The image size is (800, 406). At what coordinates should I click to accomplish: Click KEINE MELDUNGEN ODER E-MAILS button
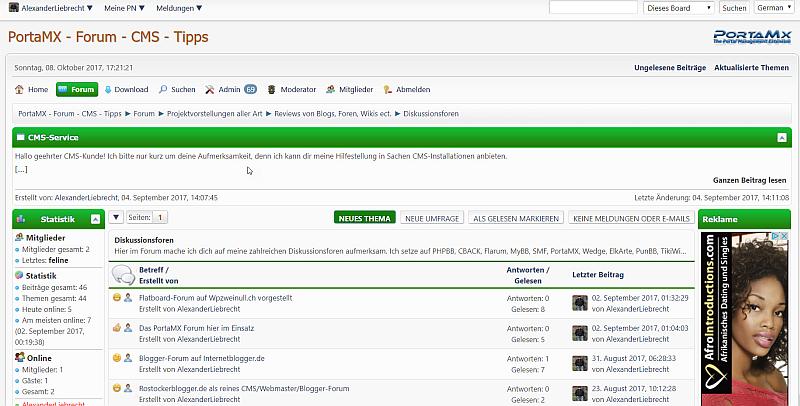pyautogui.click(x=631, y=218)
